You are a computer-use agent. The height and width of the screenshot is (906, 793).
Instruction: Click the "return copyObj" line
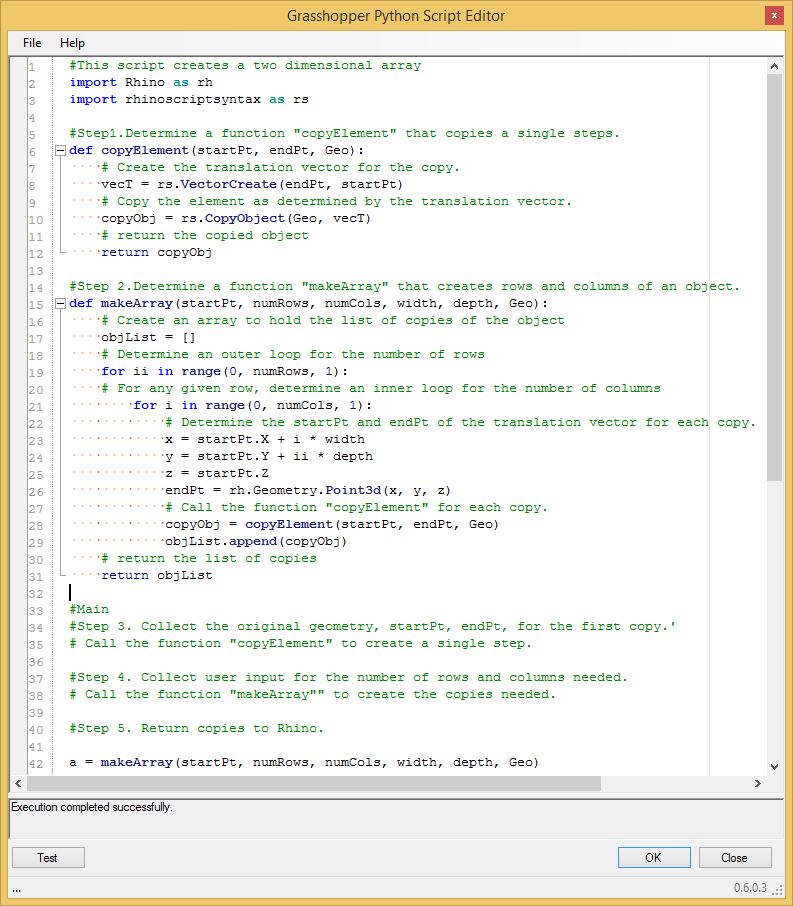(157, 253)
